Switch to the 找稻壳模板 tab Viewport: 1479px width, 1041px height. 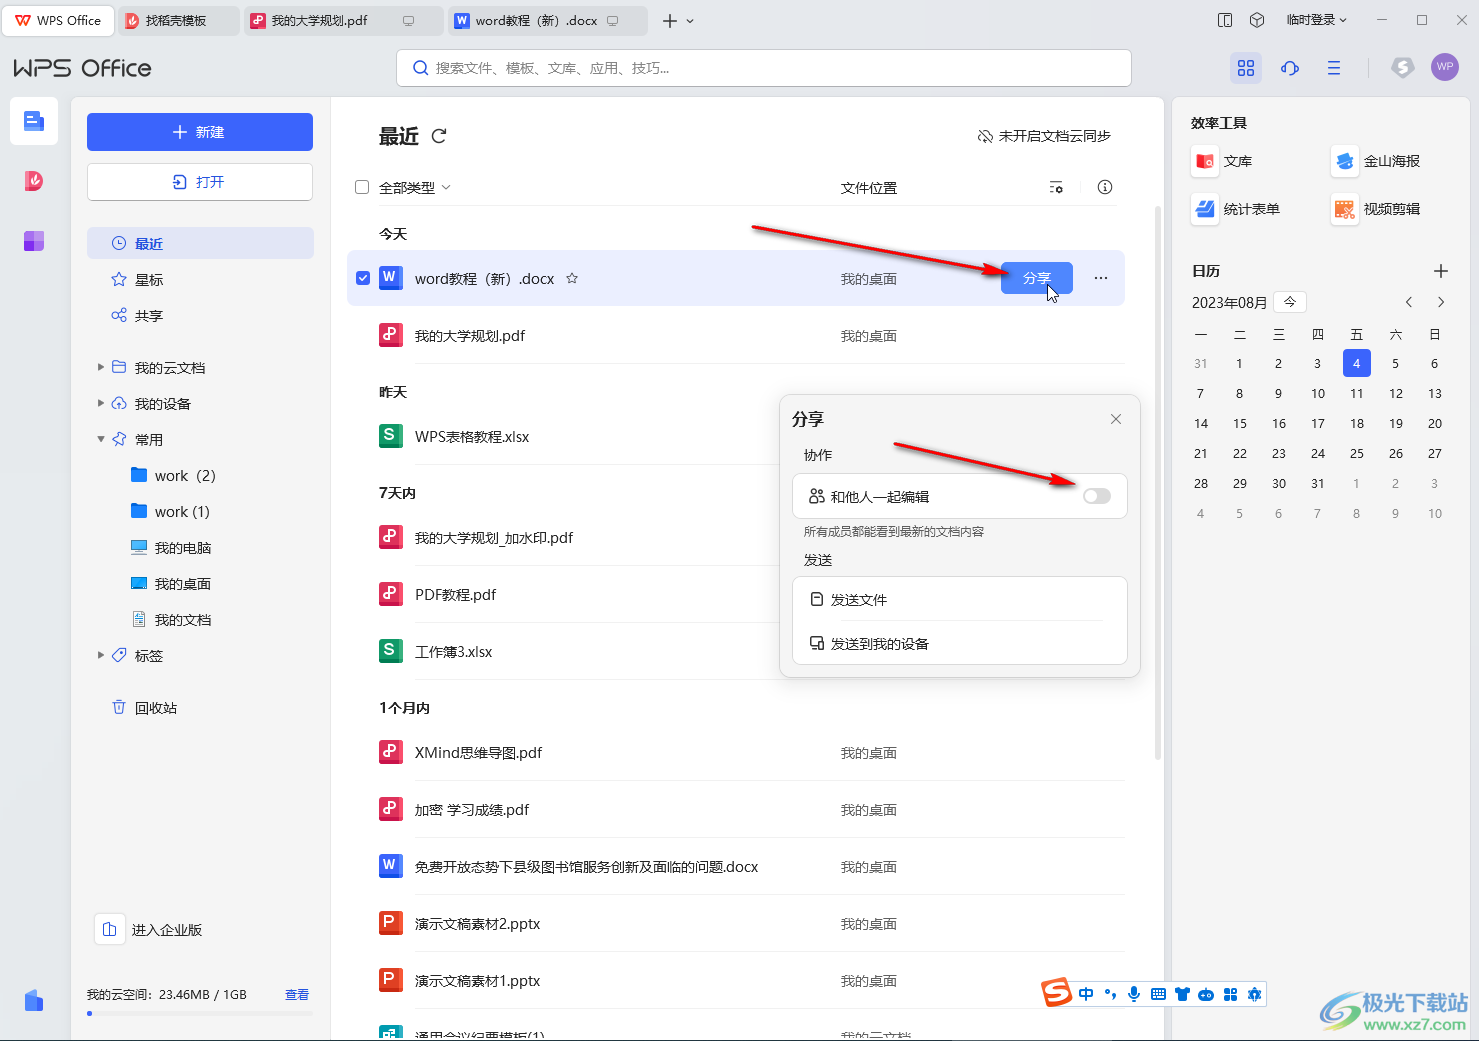point(180,21)
